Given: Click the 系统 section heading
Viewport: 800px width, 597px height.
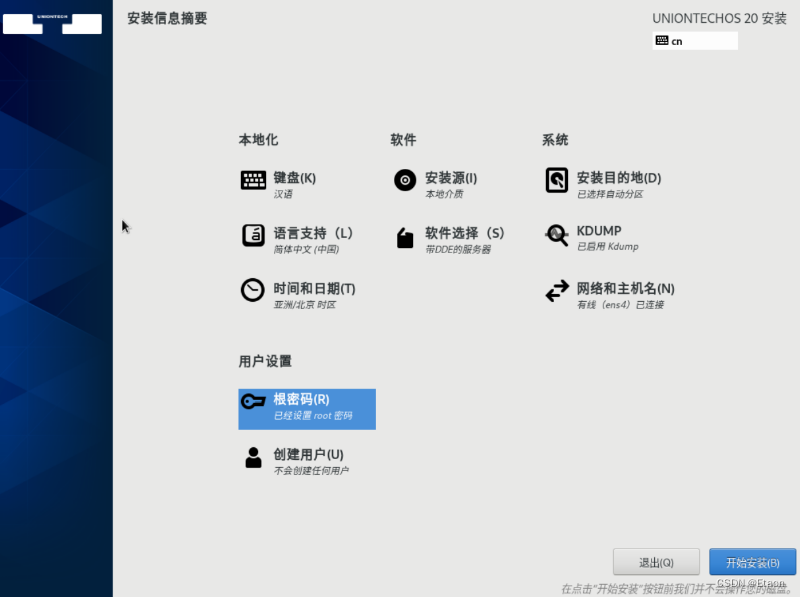Looking at the screenshot, I should click(x=555, y=140).
